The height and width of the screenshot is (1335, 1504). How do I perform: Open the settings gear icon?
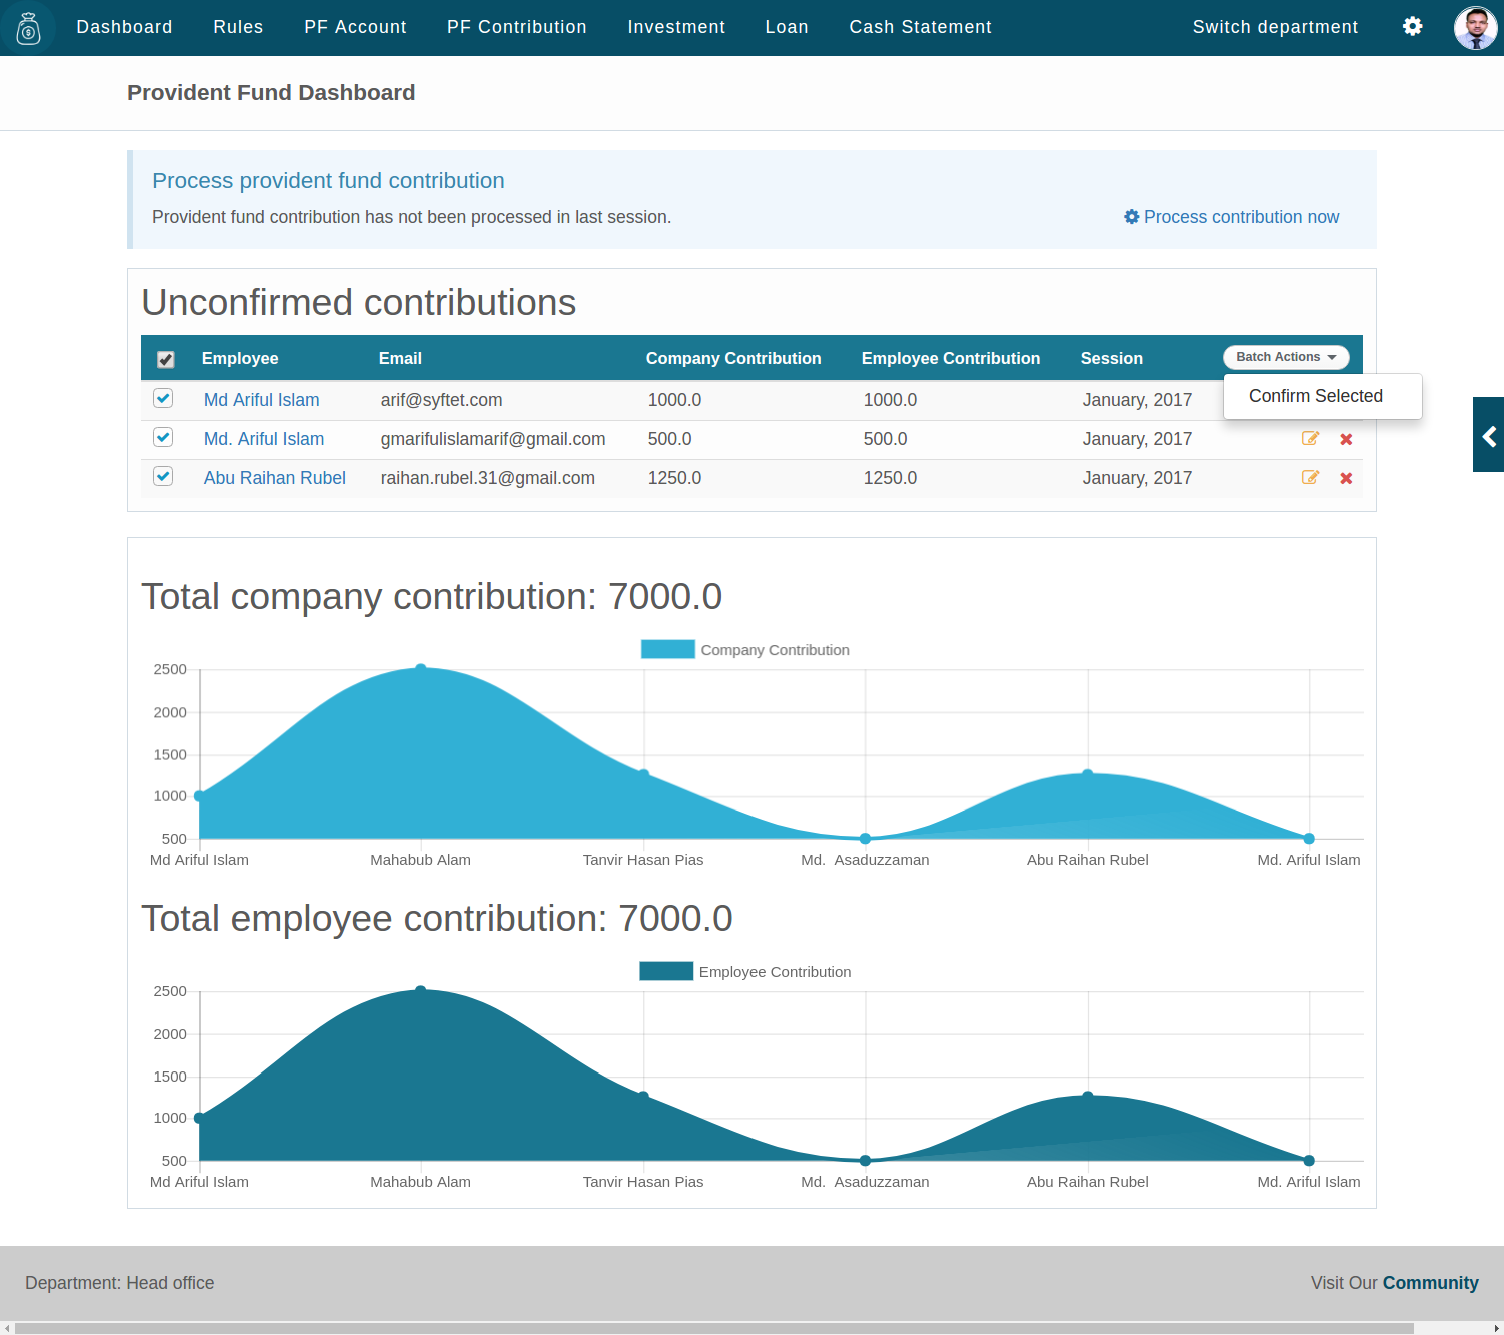pos(1412,27)
